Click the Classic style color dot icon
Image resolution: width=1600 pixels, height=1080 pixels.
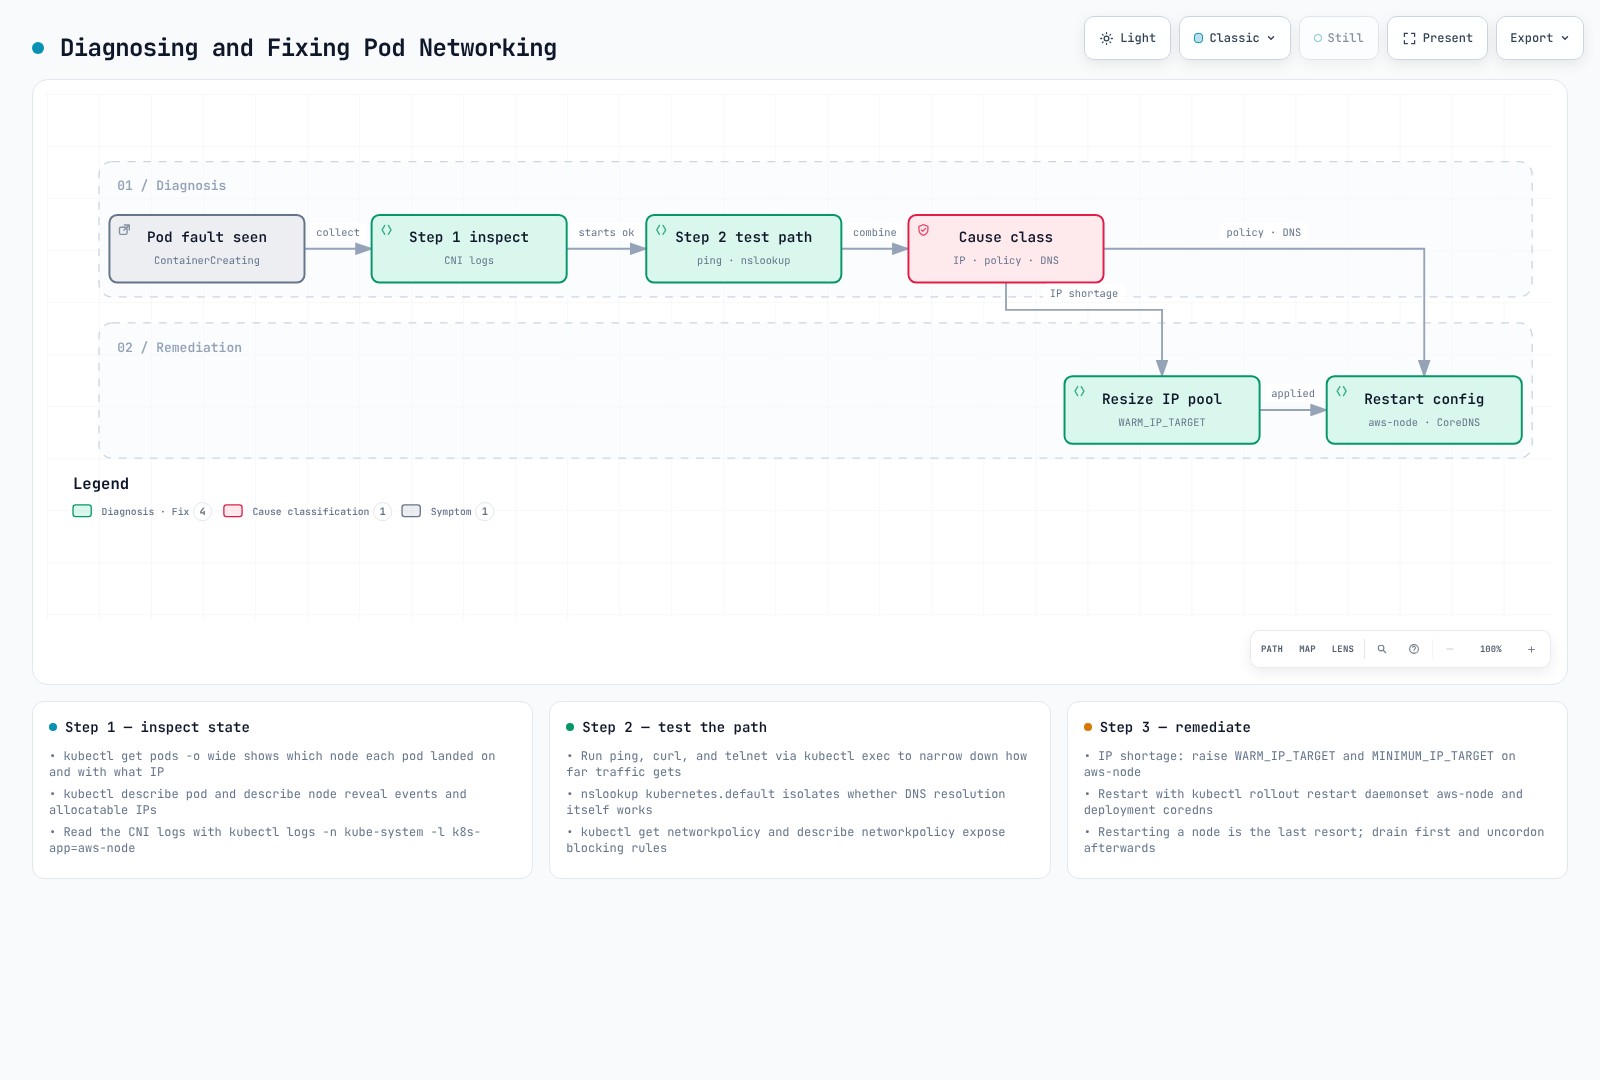click(1199, 38)
